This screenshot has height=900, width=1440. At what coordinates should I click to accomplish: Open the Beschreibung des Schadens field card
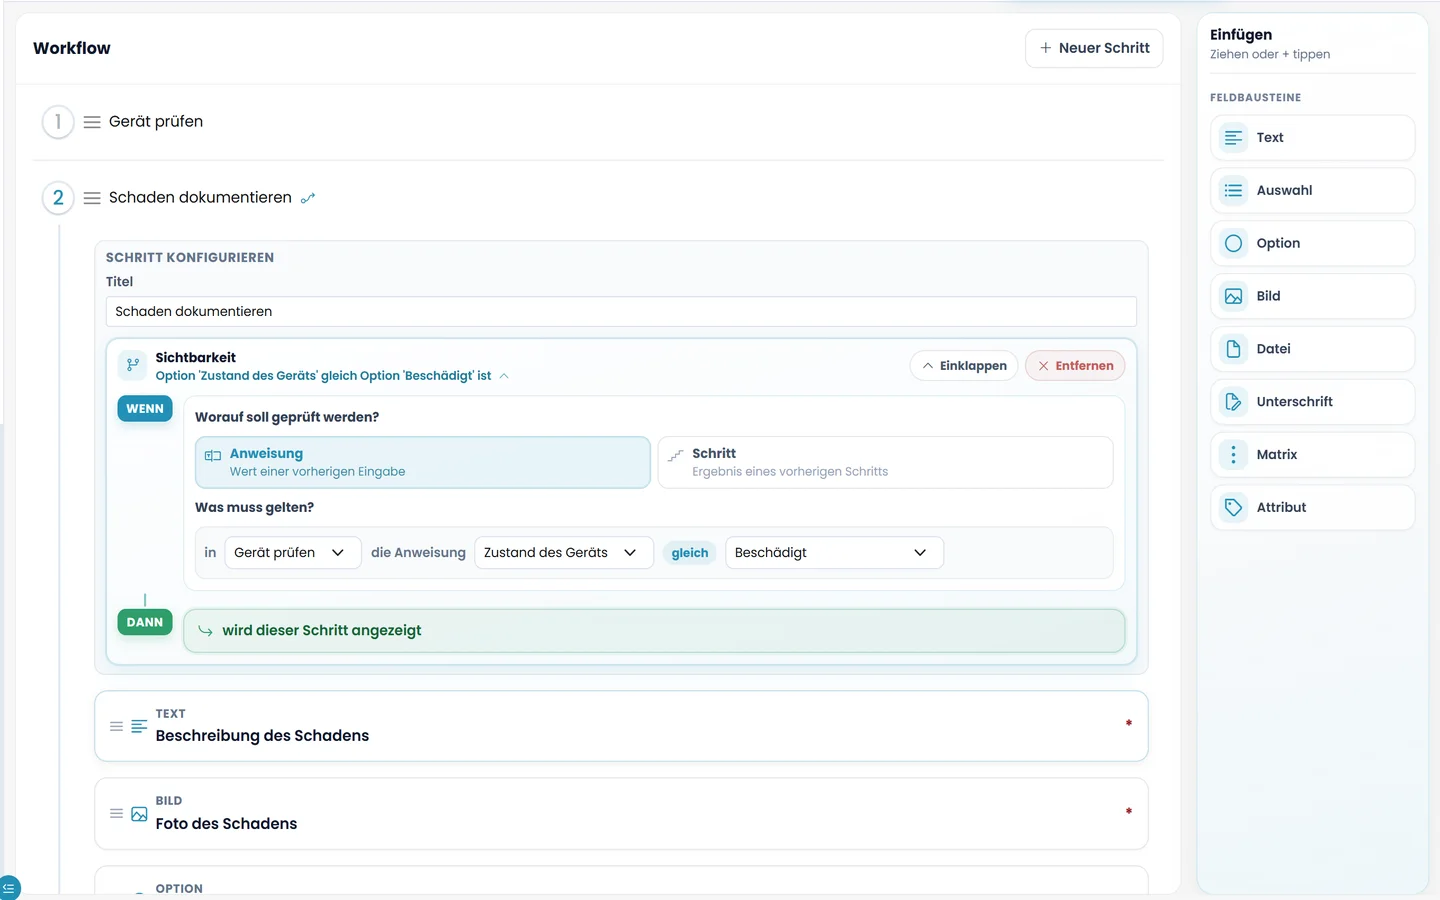tap(621, 726)
